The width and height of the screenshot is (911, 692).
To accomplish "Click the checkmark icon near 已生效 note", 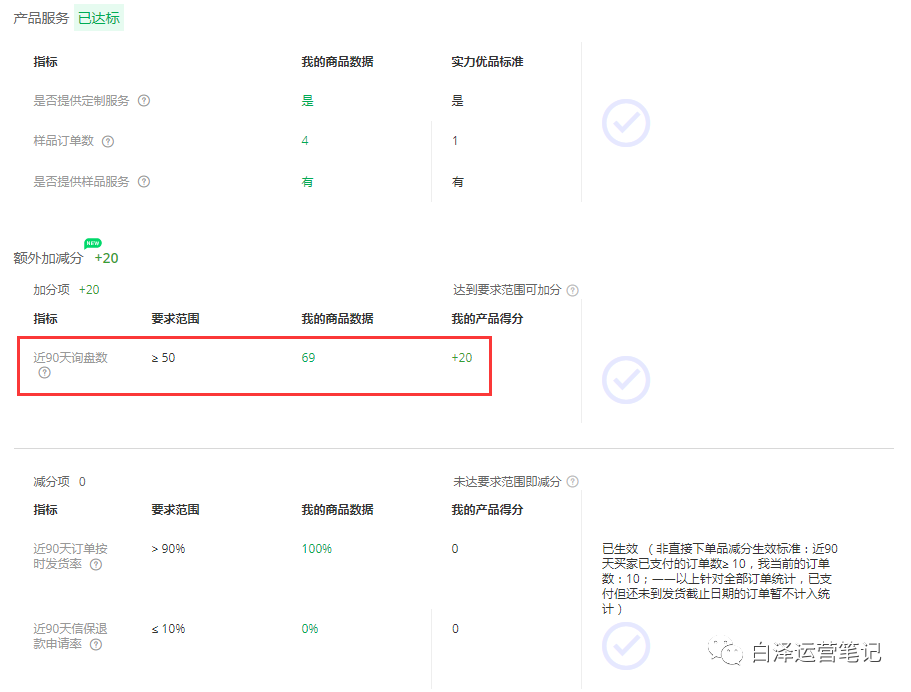I will pos(625,647).
